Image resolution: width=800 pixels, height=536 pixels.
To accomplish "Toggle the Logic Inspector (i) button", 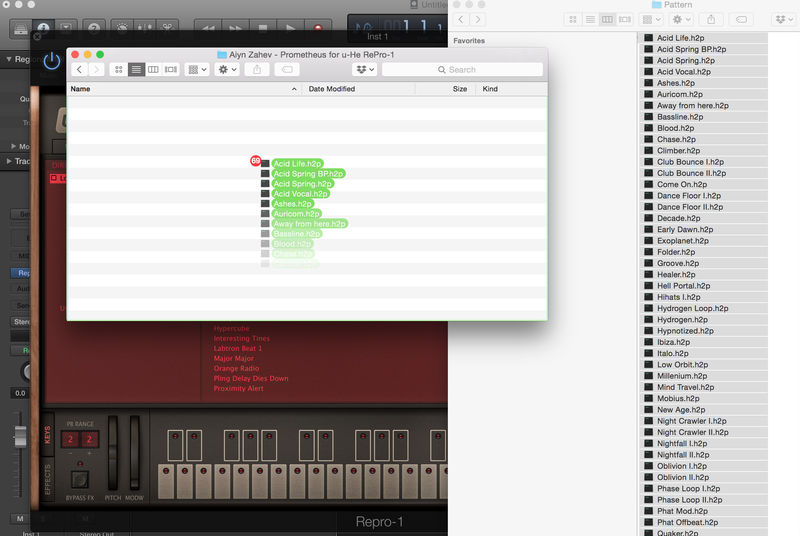I will pyautogui.click(x=43, y=29).
